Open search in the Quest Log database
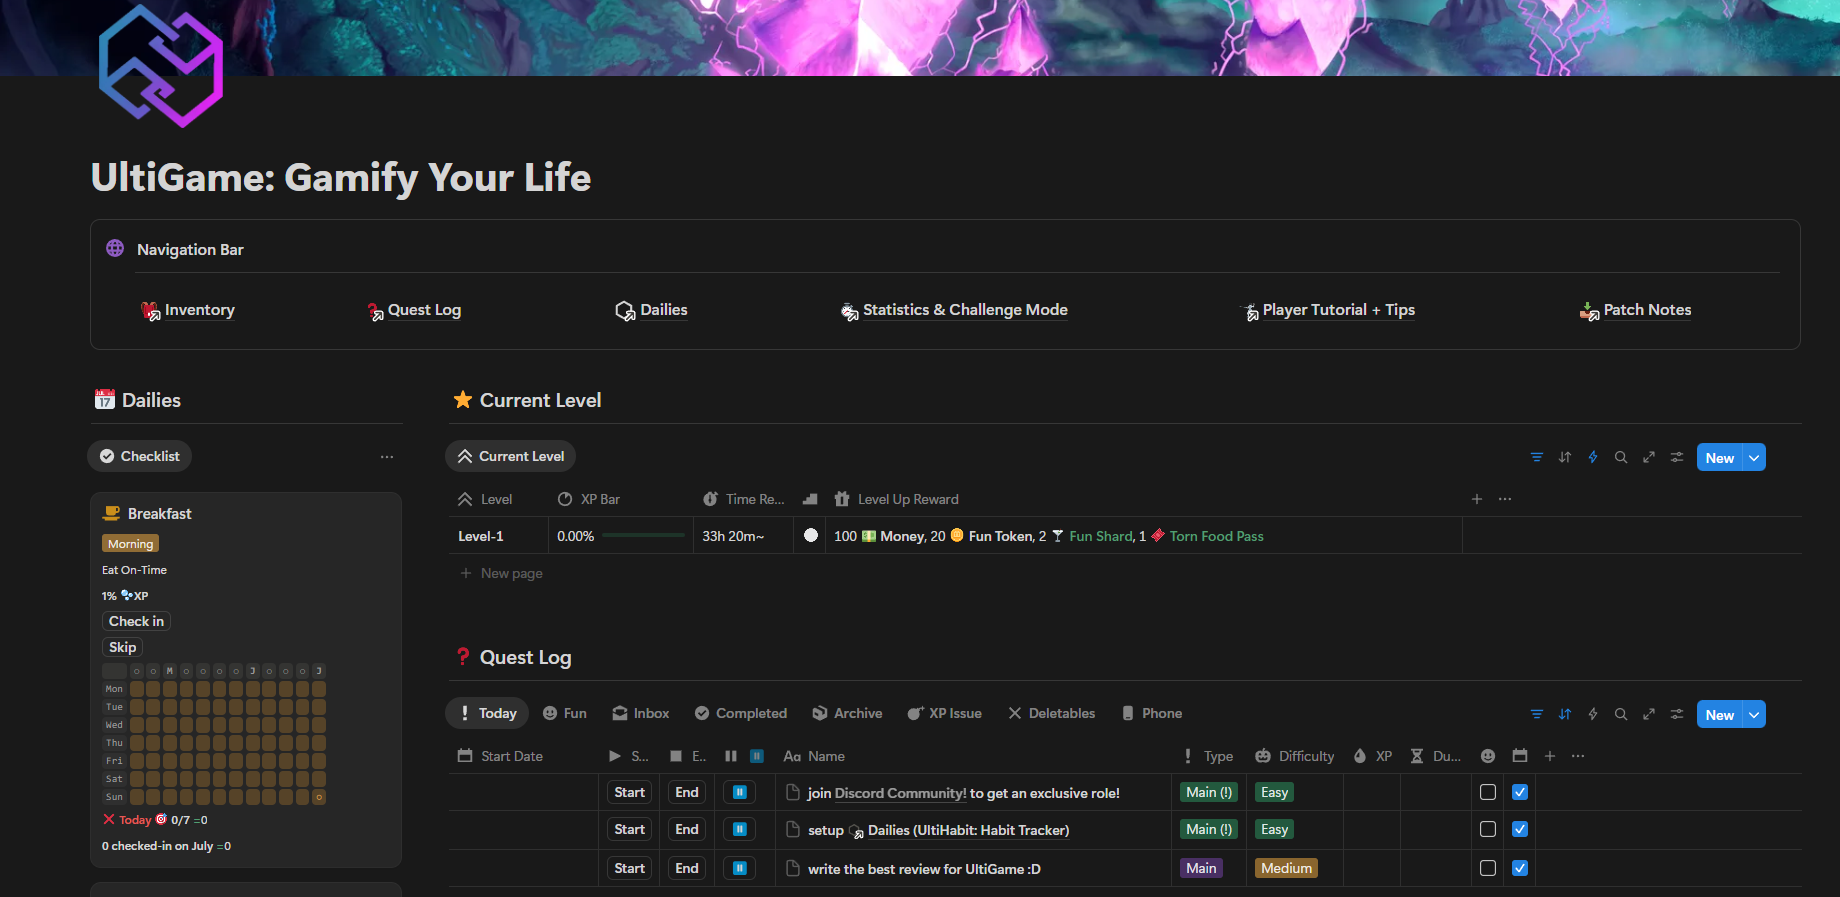 (x=1620, y=714)
